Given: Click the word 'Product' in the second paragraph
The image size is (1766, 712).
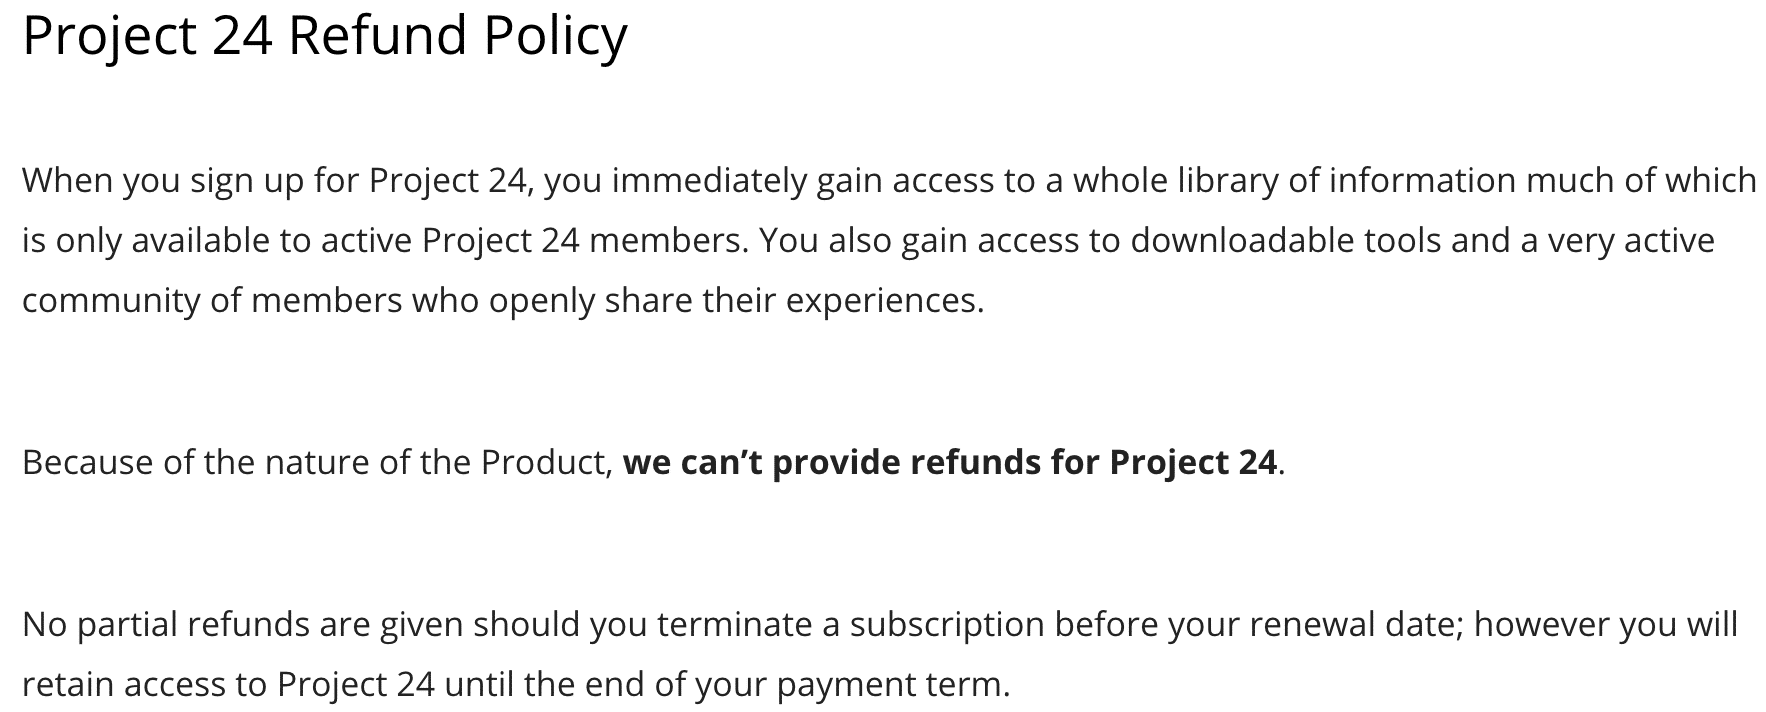Looking at the screenshot, I should pyautogui.click(x=544, y=462).
